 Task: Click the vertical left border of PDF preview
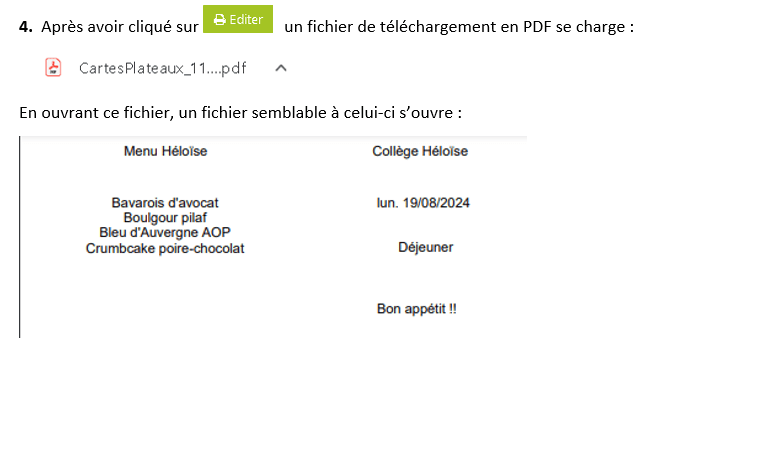point(20,237)
